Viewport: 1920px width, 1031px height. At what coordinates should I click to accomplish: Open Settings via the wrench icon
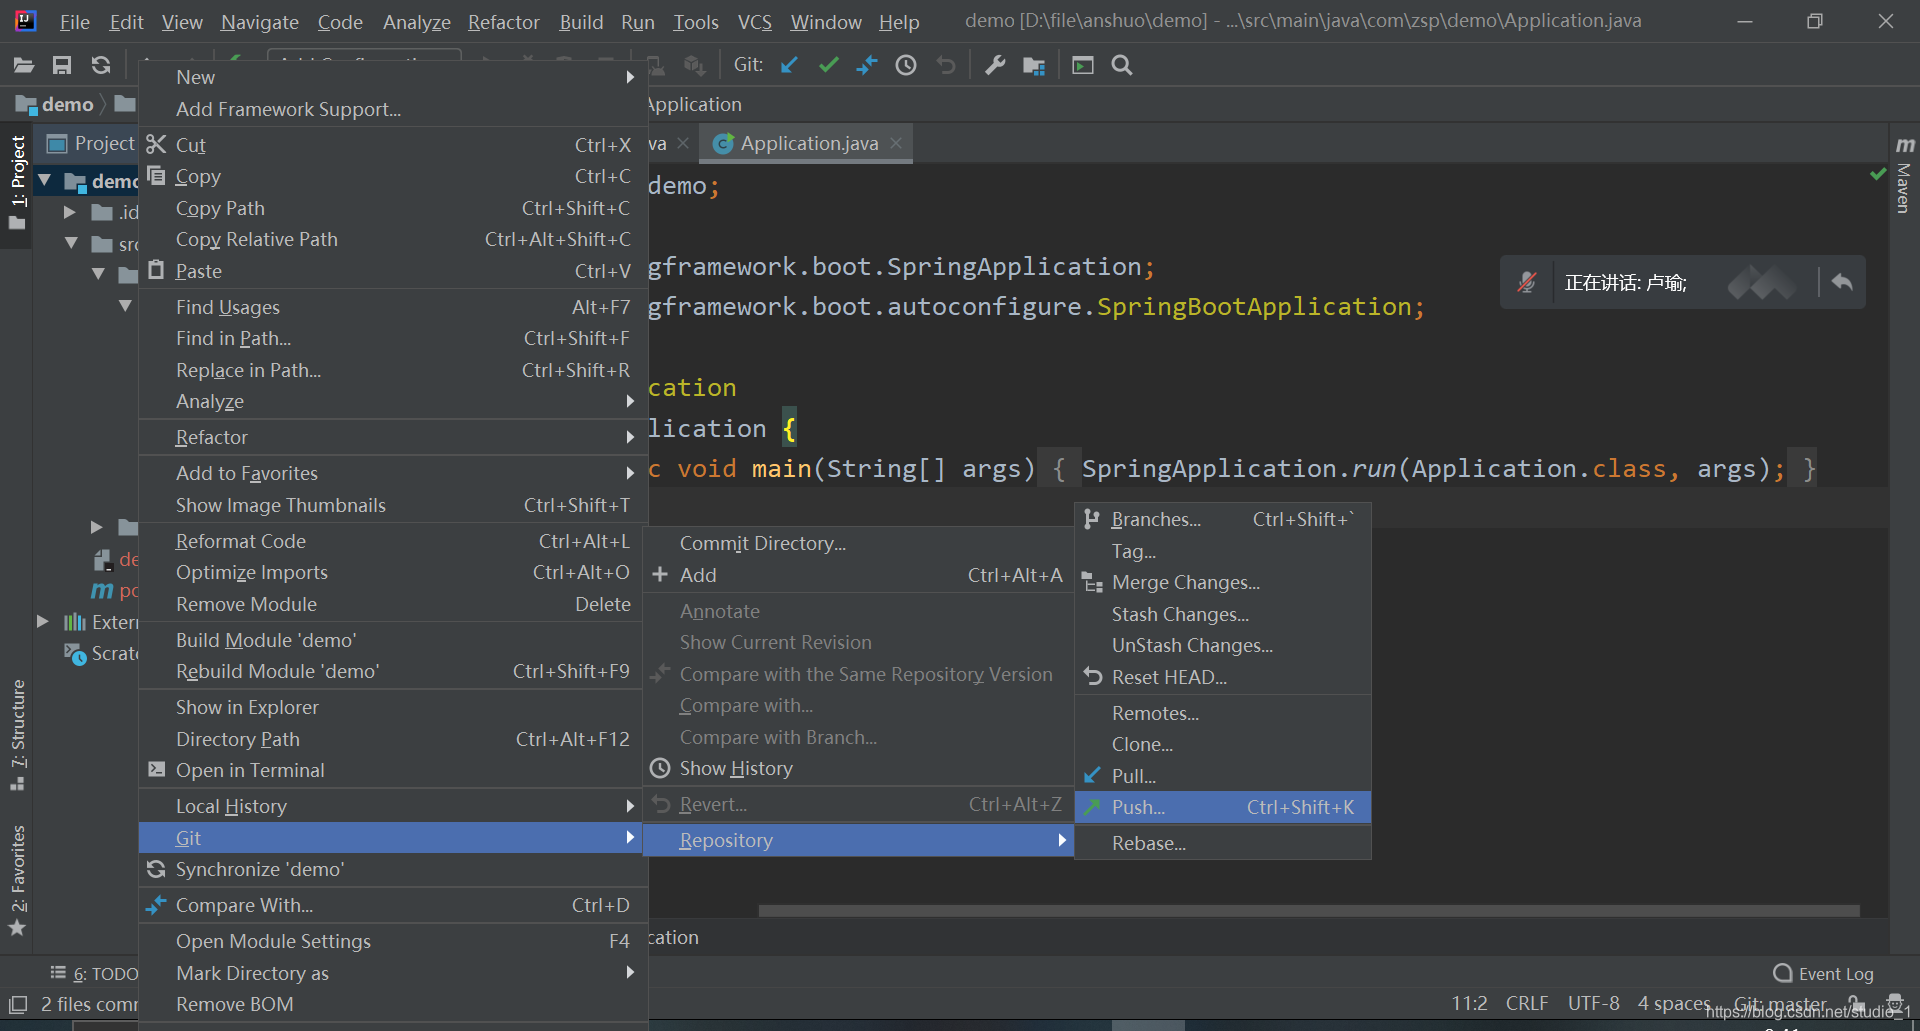pyautogui.click(x=995, y=65)
